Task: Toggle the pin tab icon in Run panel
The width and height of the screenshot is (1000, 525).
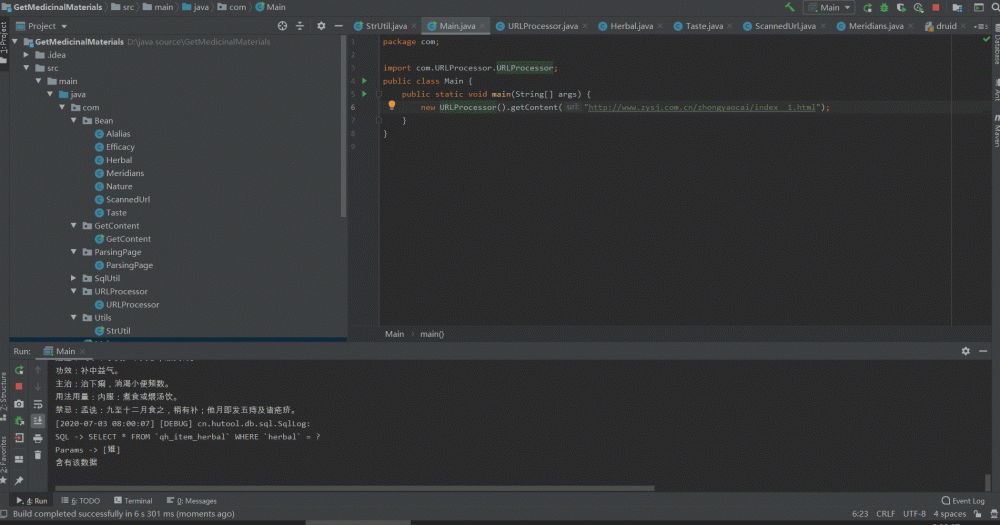Action: (x=19, y=481)
